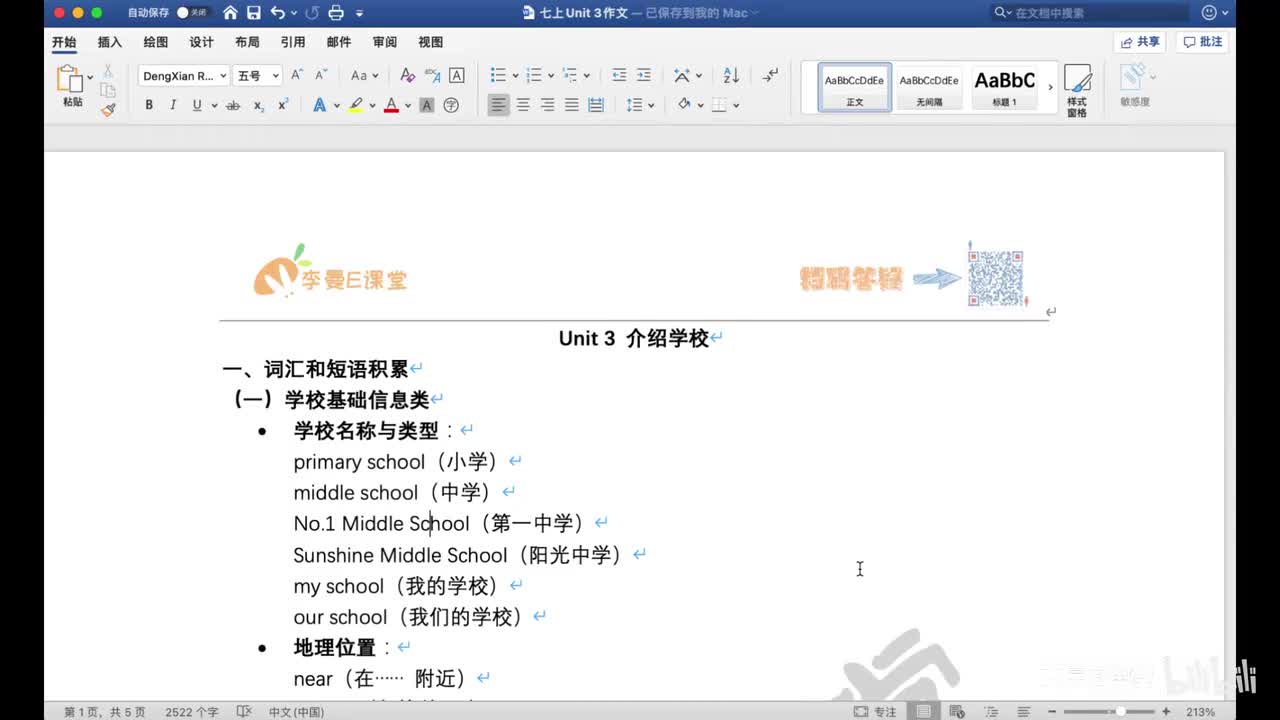Toggle Italic formatting
Viewport: 1280px width, 720px height.
(173, 105)
